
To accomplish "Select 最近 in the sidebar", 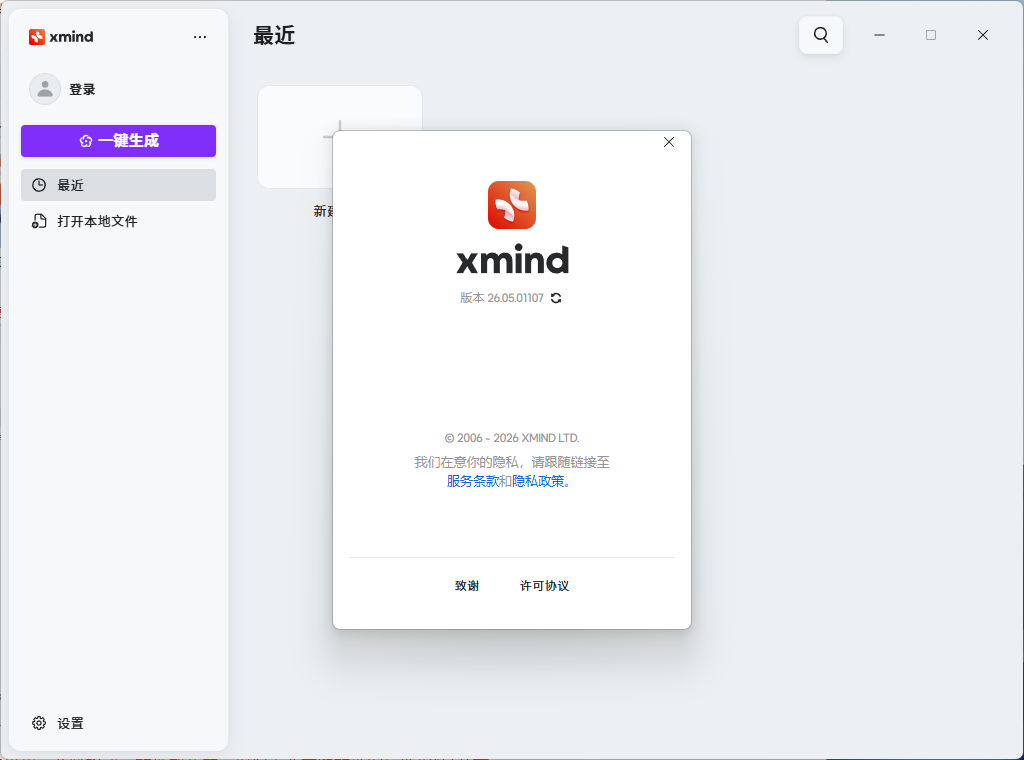I will pos(118,185).
